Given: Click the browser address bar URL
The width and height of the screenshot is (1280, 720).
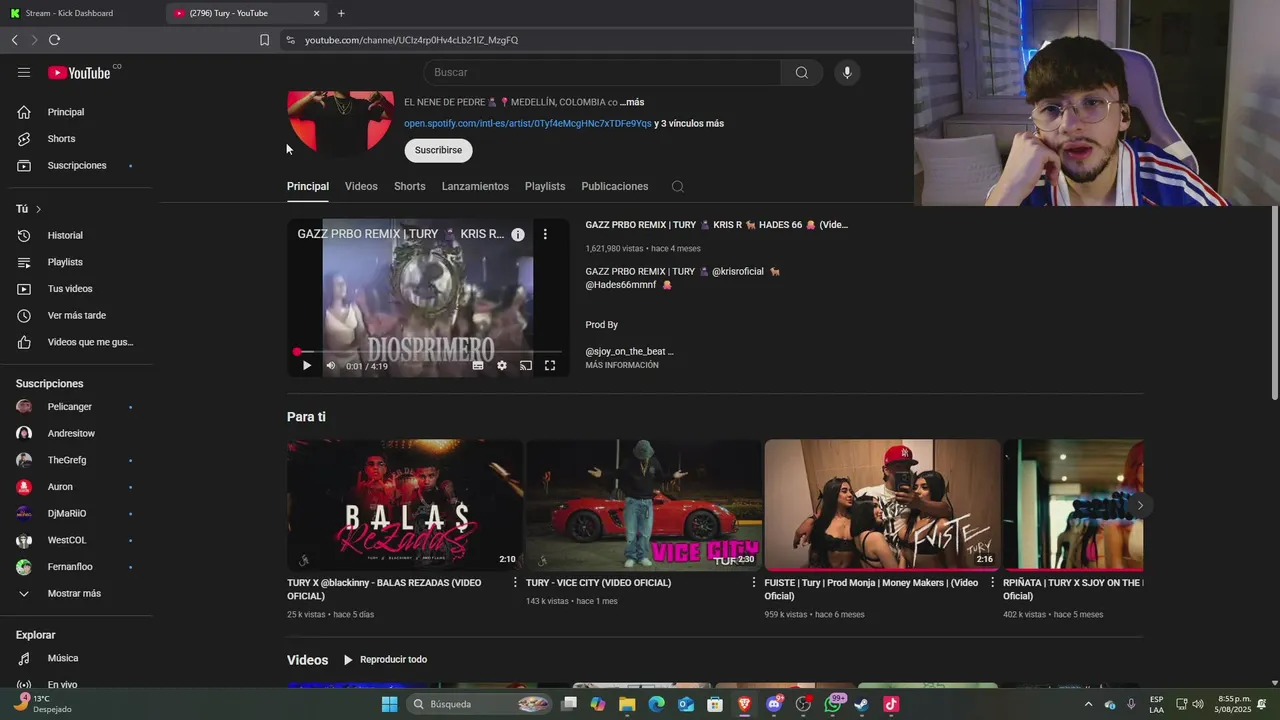Looking at the screenshot, I should (411, 40).
